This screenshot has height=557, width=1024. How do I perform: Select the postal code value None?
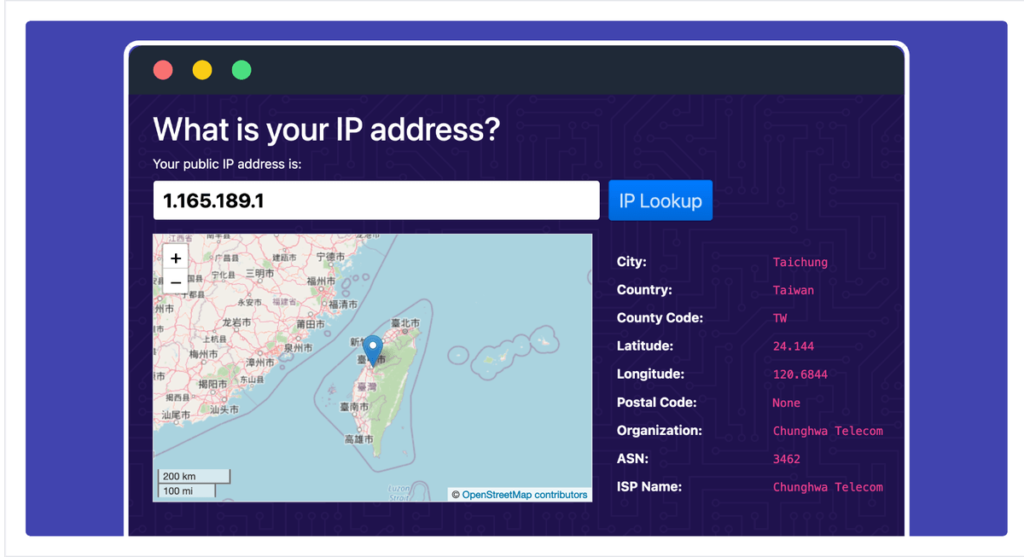(x=786, y=403)
